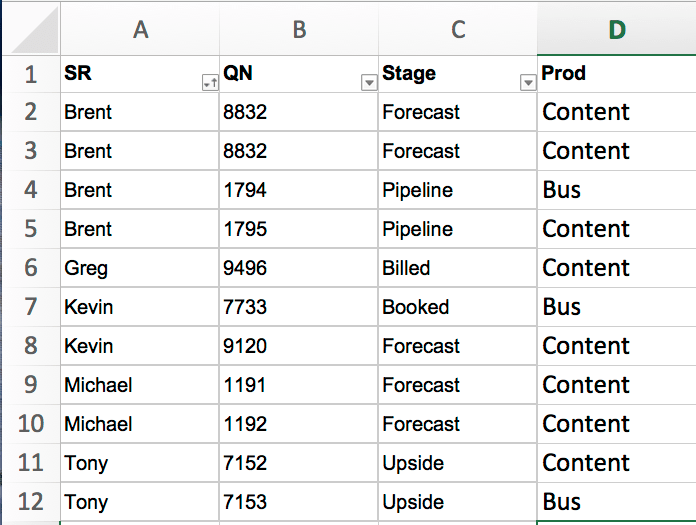
Task: Select column B header
Action: pyautogui.click(x=299, y=29)
